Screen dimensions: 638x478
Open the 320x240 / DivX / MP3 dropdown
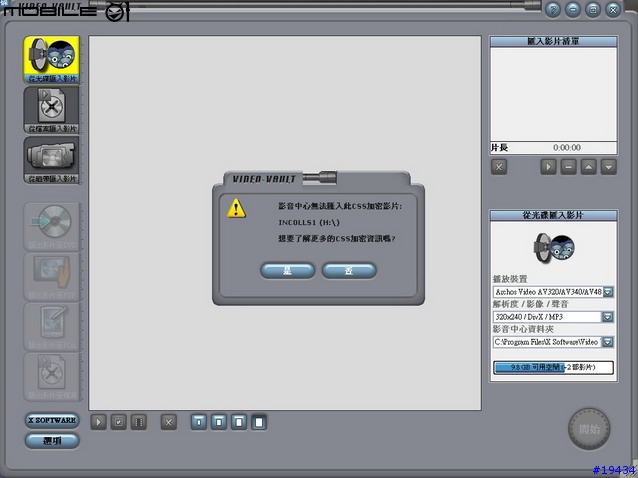pos(608,317)
